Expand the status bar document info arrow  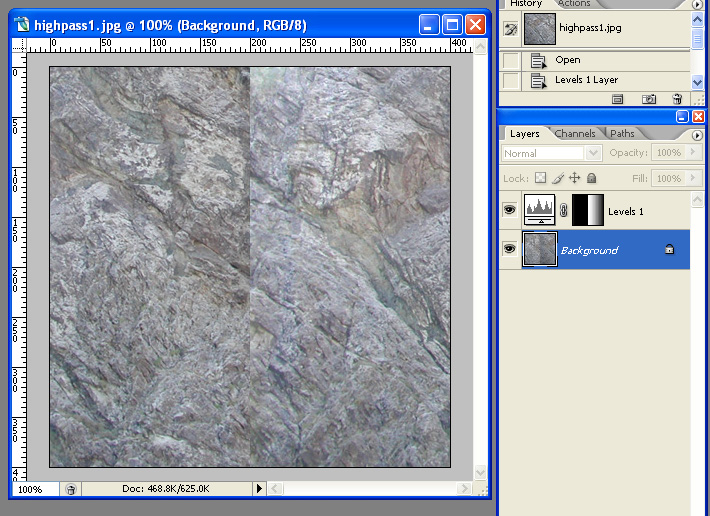pyautogui.click(x=259, y=489)
